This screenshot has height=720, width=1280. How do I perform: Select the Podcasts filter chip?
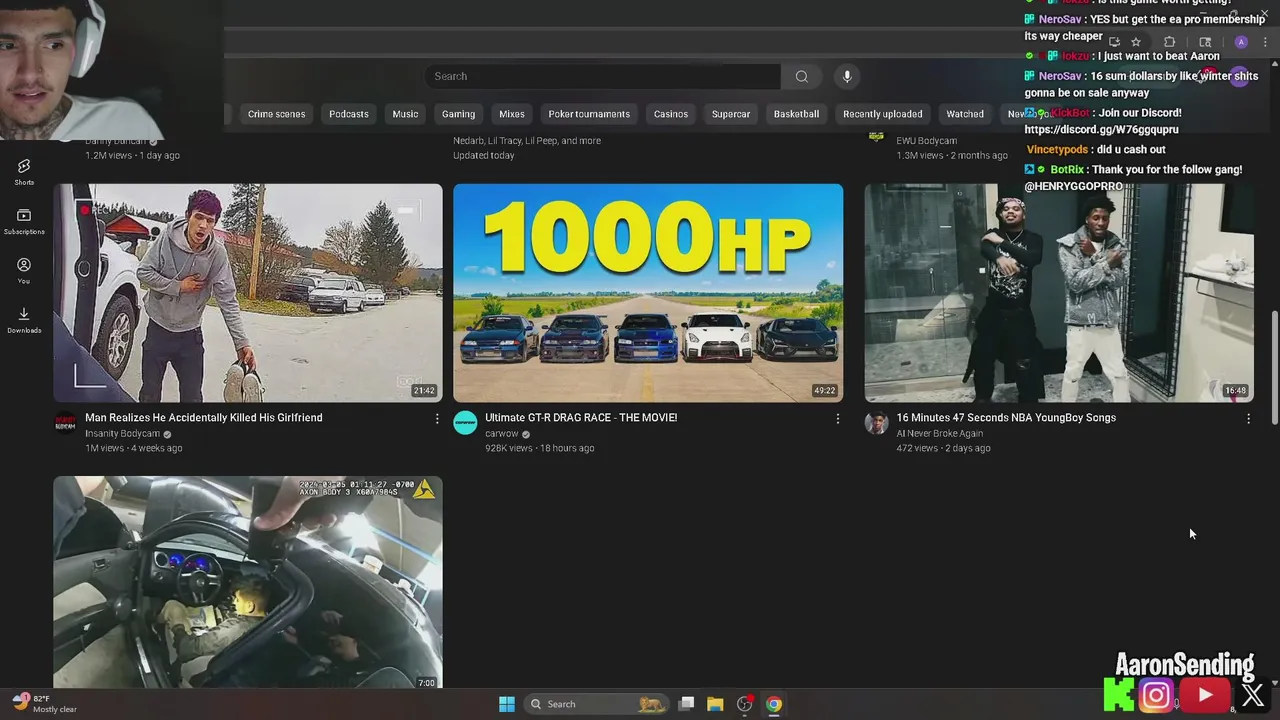coord(349,114)
